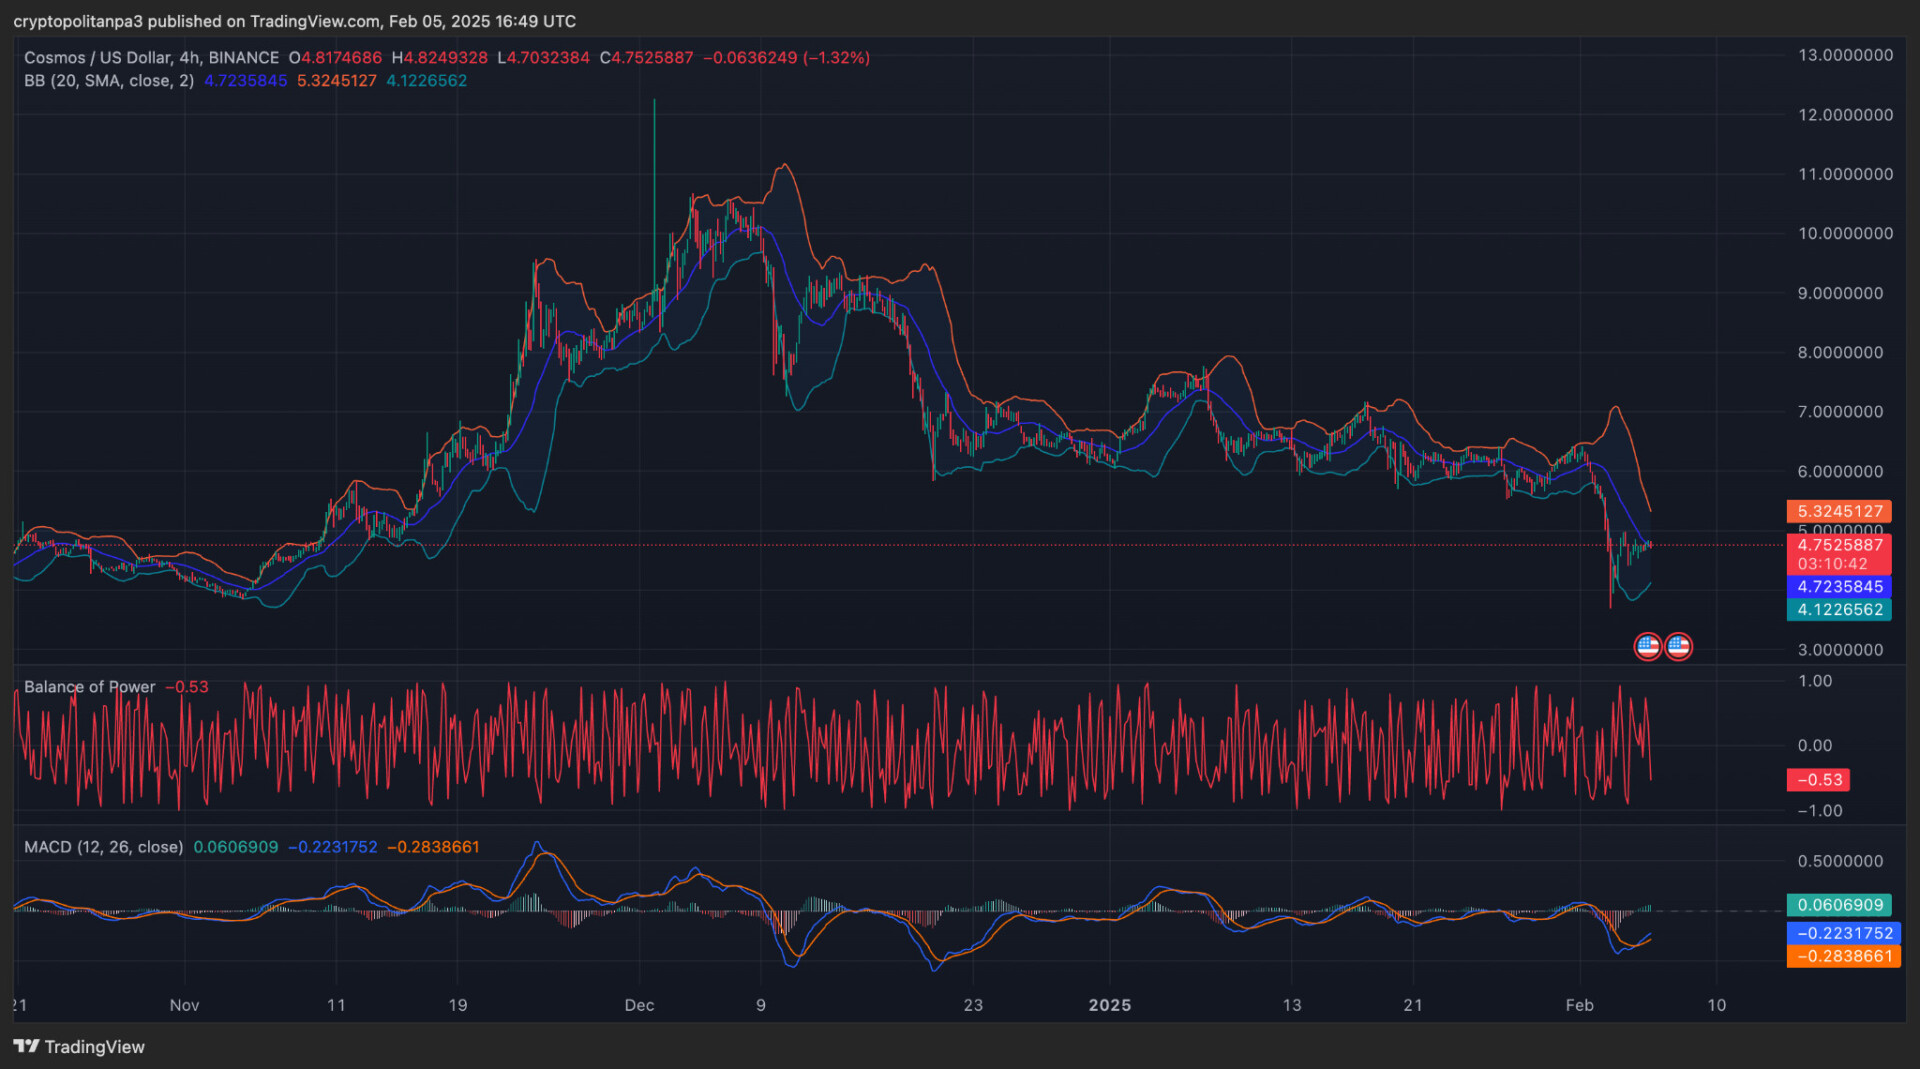This screenshot has width=1920, height=1069.
Task: Click the MACD (12, 26, close) indicator legend
Action: click(x=103, y=847)
